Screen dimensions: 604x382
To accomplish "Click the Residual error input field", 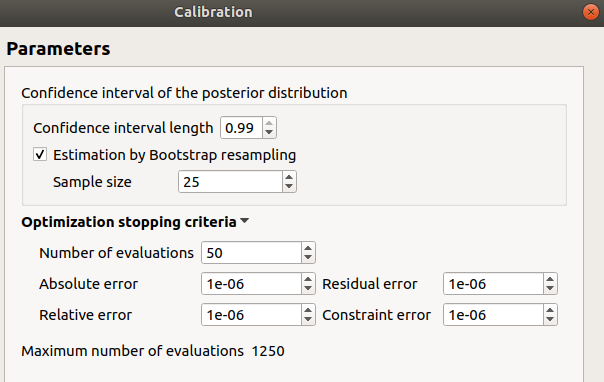I will click(493, 284).
